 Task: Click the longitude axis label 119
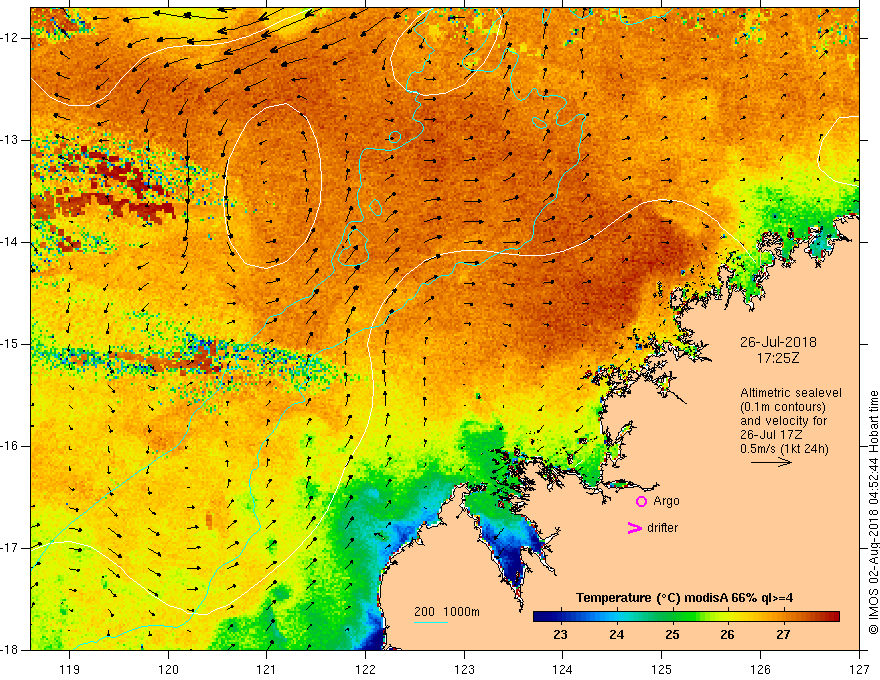(x=70, y=669)
